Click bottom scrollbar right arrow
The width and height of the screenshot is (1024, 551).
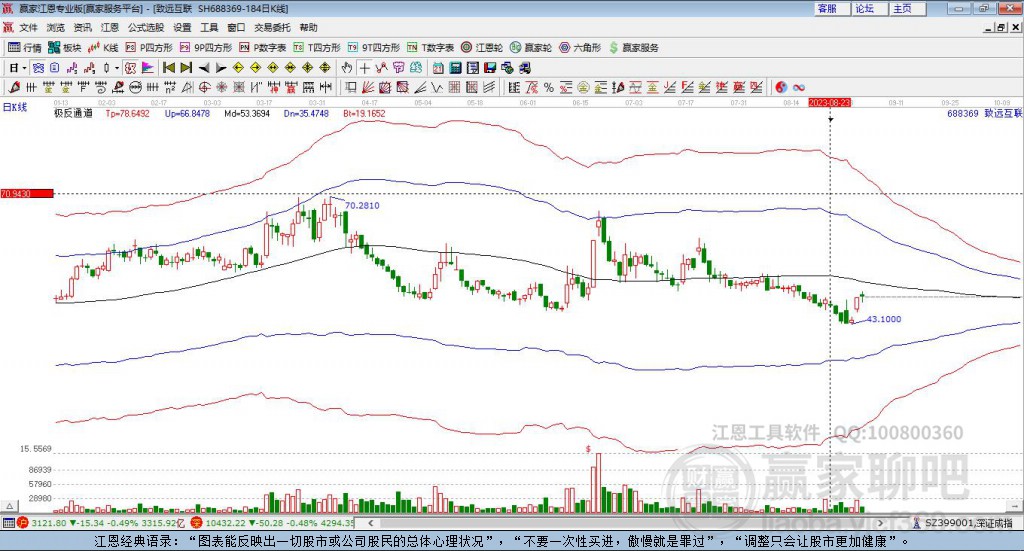880,523
